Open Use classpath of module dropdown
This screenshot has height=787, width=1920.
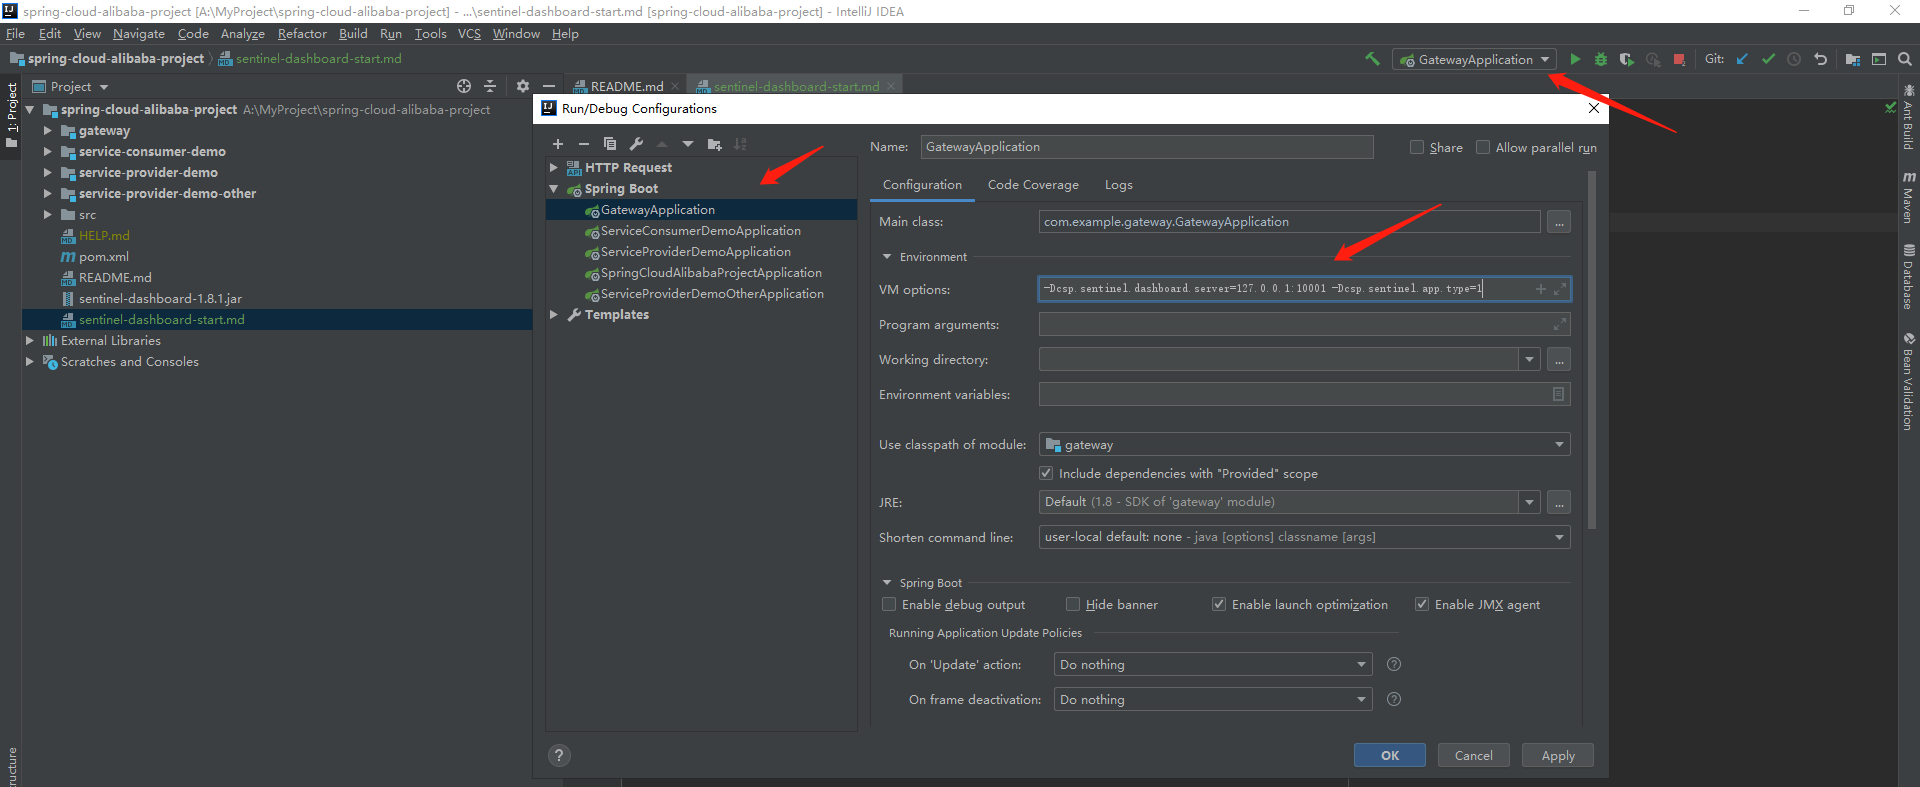pos(1305,444)
